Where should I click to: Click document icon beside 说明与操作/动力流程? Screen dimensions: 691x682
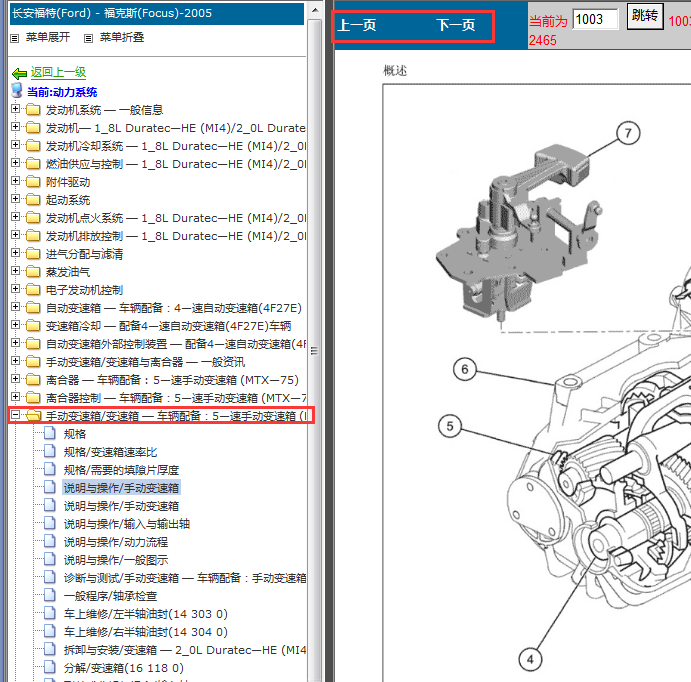[50, 541]
